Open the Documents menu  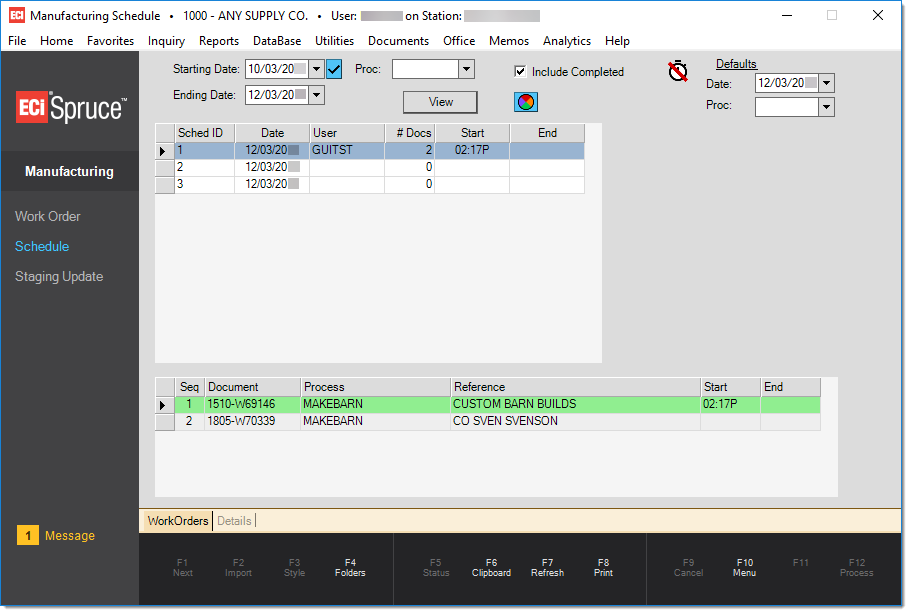pos(398,41)
